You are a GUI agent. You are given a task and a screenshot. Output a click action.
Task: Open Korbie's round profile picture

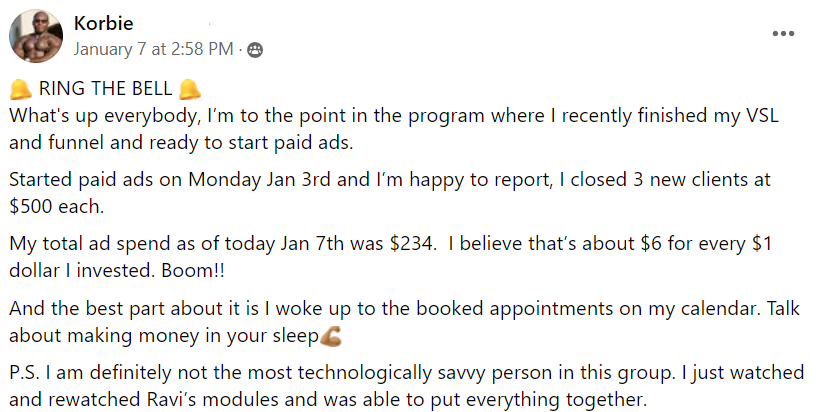coord(36,36)
